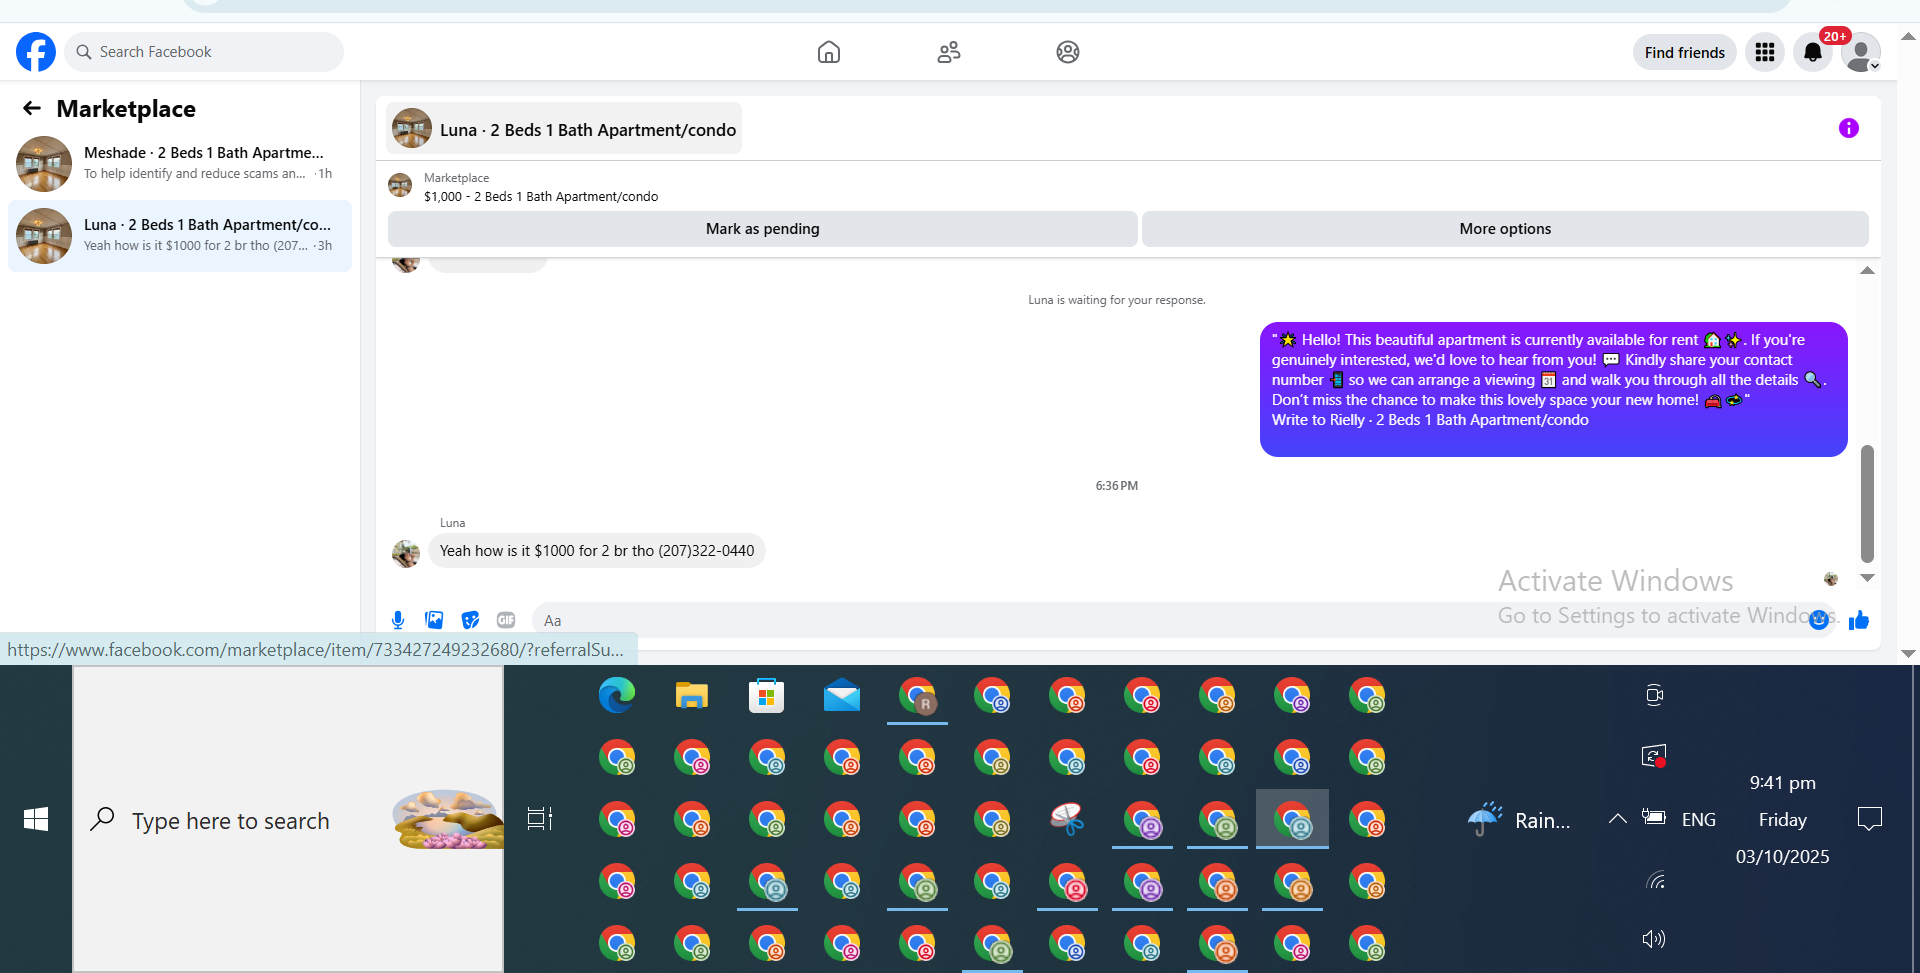
Task: Open File Explorer from the taskbar
Action: [692, 695]
